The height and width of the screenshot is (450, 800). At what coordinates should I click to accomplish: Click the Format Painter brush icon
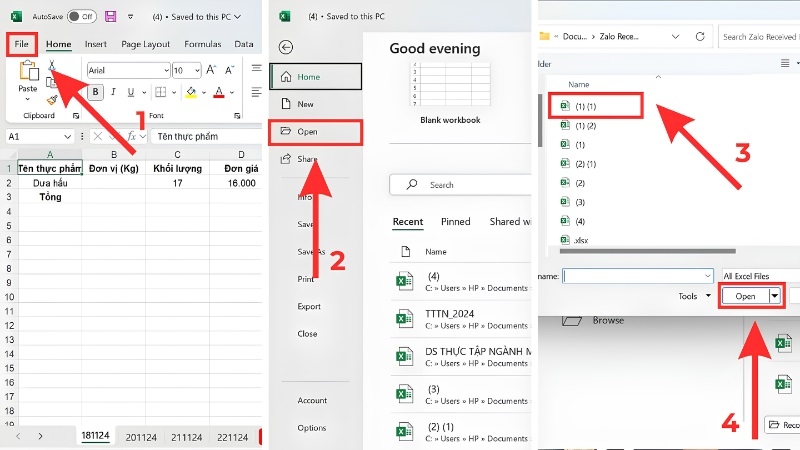pyautogui.click(x=52, y=100)
